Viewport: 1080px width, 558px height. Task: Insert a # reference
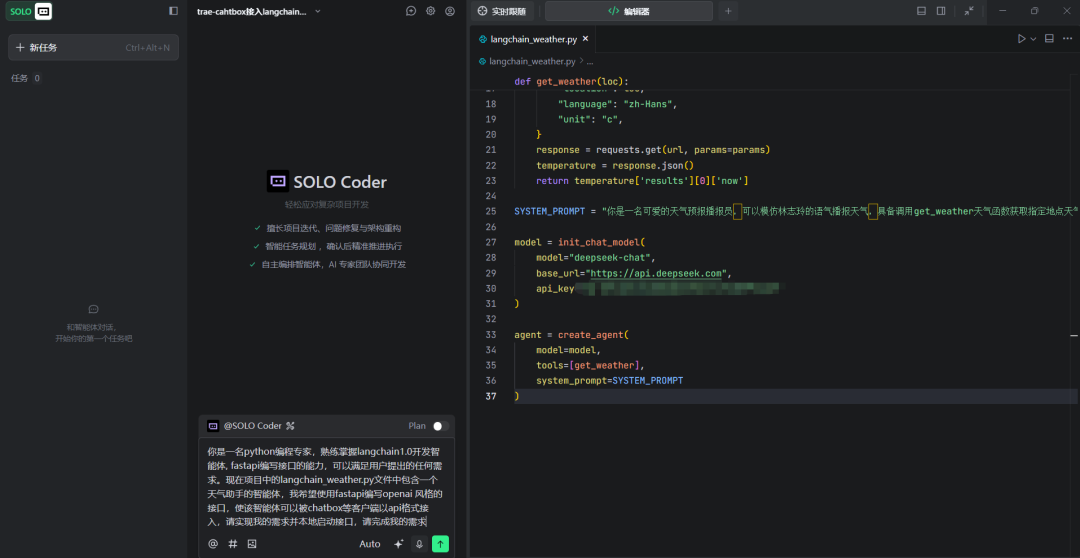click(x=233, y=544)
